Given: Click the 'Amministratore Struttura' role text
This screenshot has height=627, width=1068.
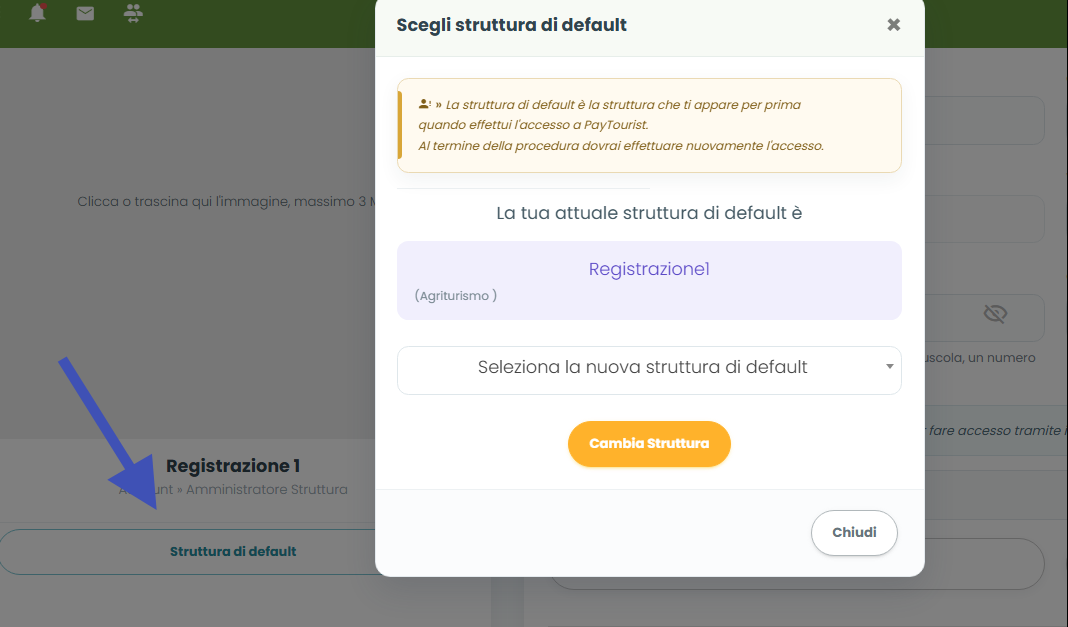Looking at the screenshot, I should click(x=267, y=489).
